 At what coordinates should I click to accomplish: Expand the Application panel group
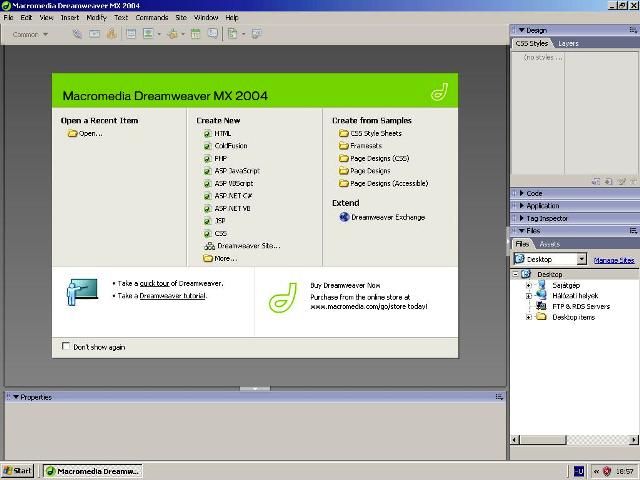pos(521,206)
